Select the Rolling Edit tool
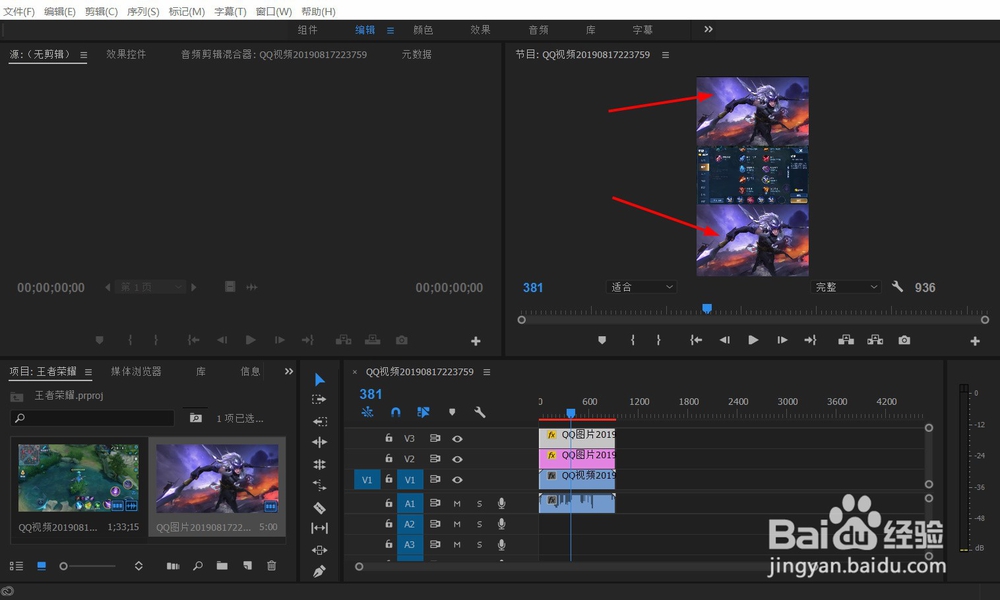 pyautogui.click(x=320, y=442)
